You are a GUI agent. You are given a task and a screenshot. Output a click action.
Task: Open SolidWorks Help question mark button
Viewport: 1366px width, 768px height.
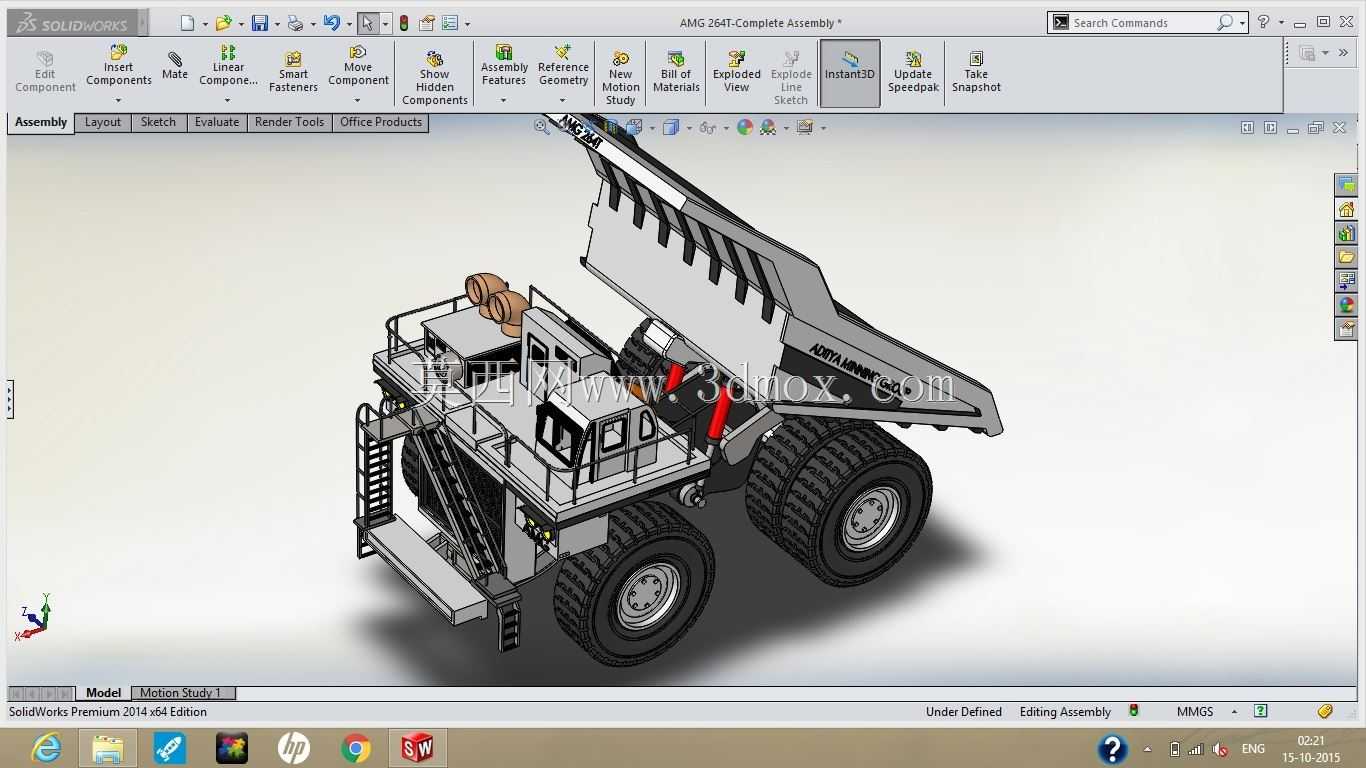[x=1263, y=22]
